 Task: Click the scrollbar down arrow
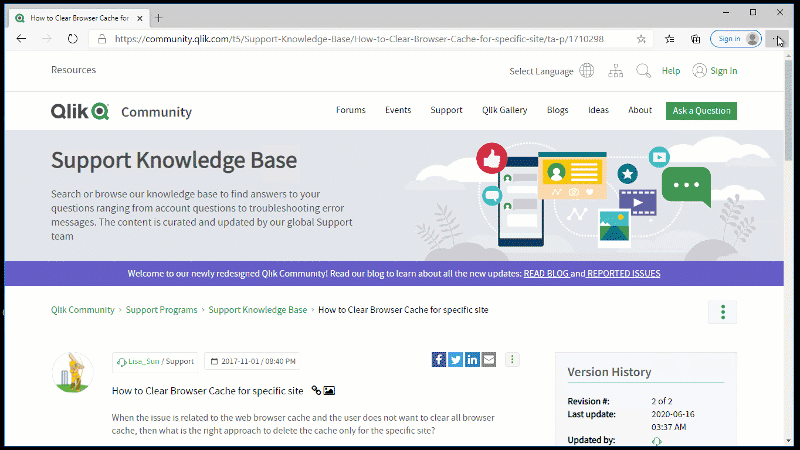(789, 441)
